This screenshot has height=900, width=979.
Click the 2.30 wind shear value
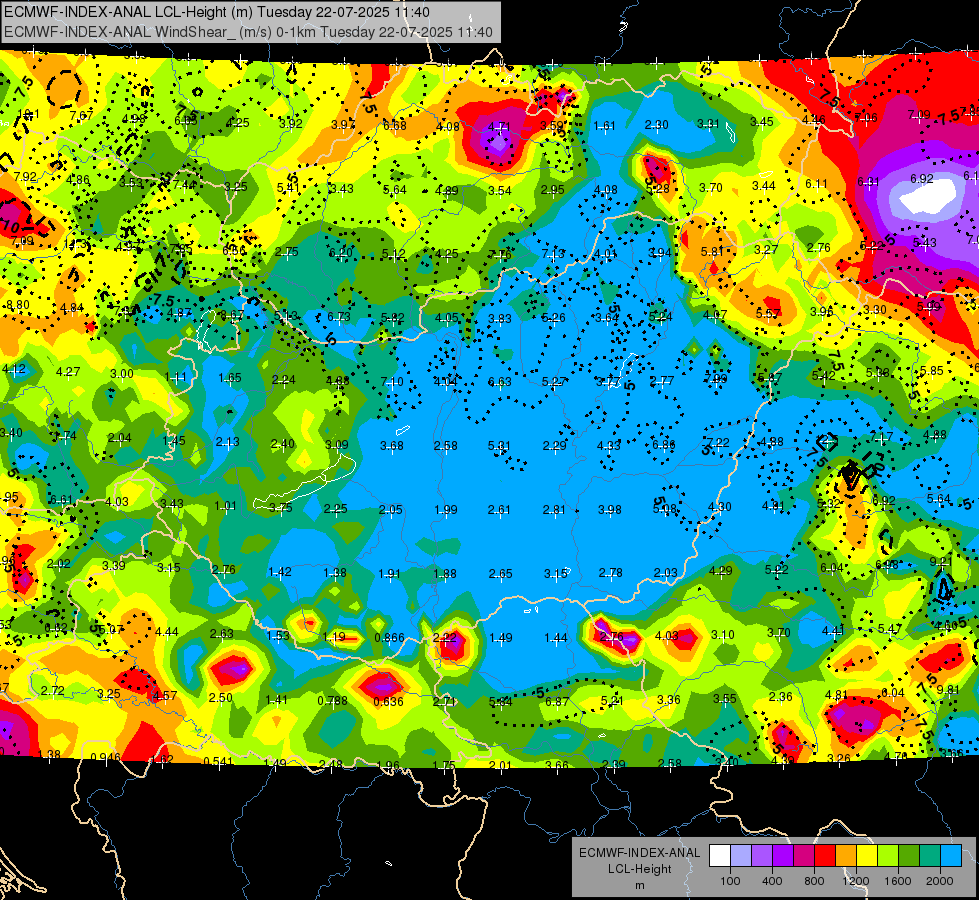(x=657, y=125)
